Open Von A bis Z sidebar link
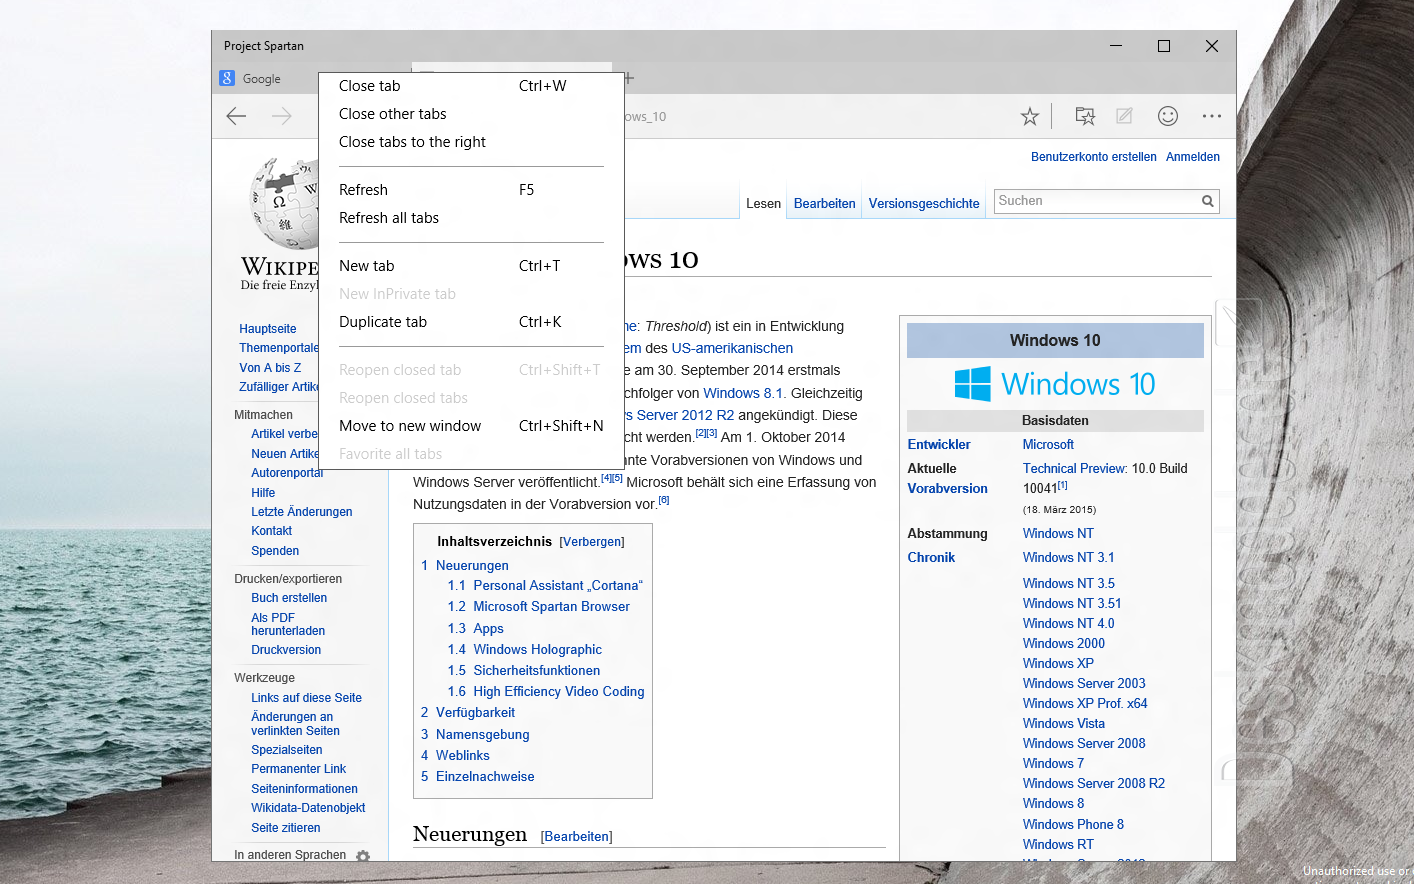 coord(270,368)
